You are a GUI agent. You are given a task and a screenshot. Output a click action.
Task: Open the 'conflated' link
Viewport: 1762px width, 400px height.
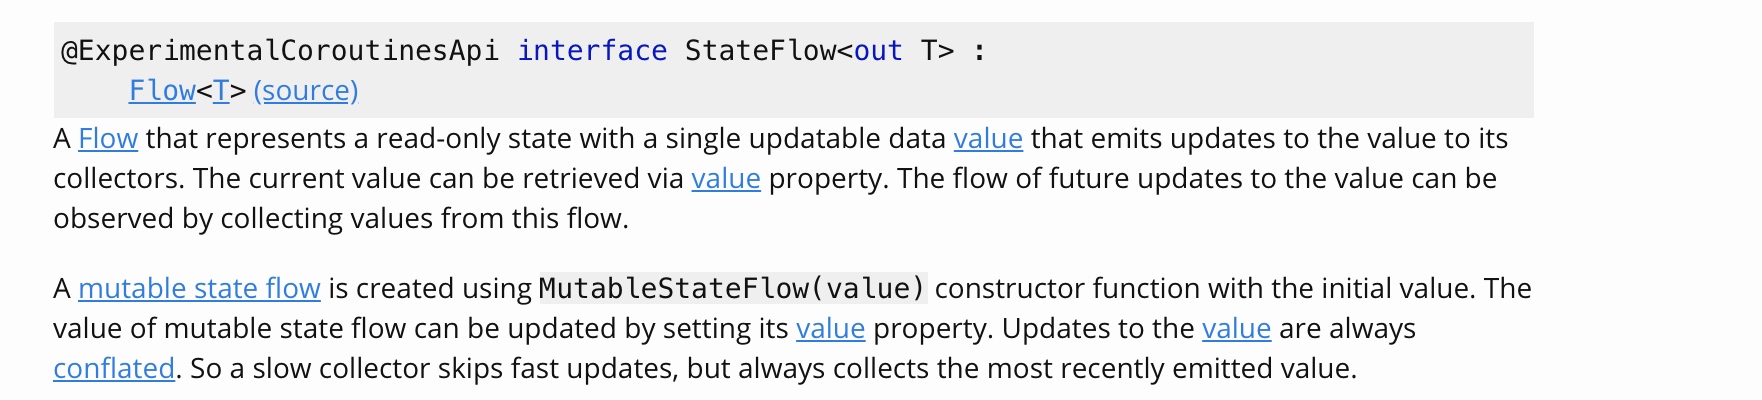(114, 368)
